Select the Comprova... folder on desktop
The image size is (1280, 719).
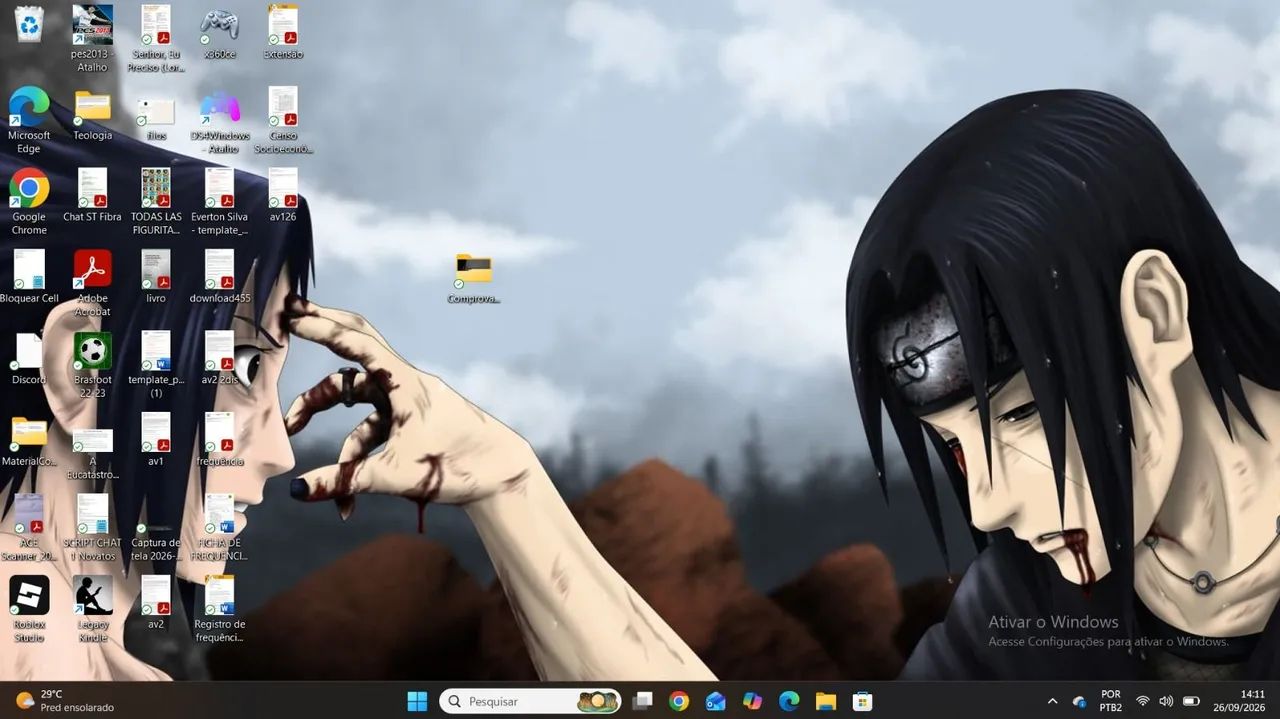(473, 278)
